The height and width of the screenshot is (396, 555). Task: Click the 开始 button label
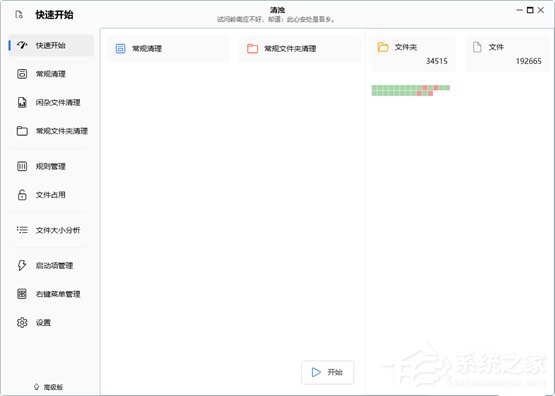point(335,372)
